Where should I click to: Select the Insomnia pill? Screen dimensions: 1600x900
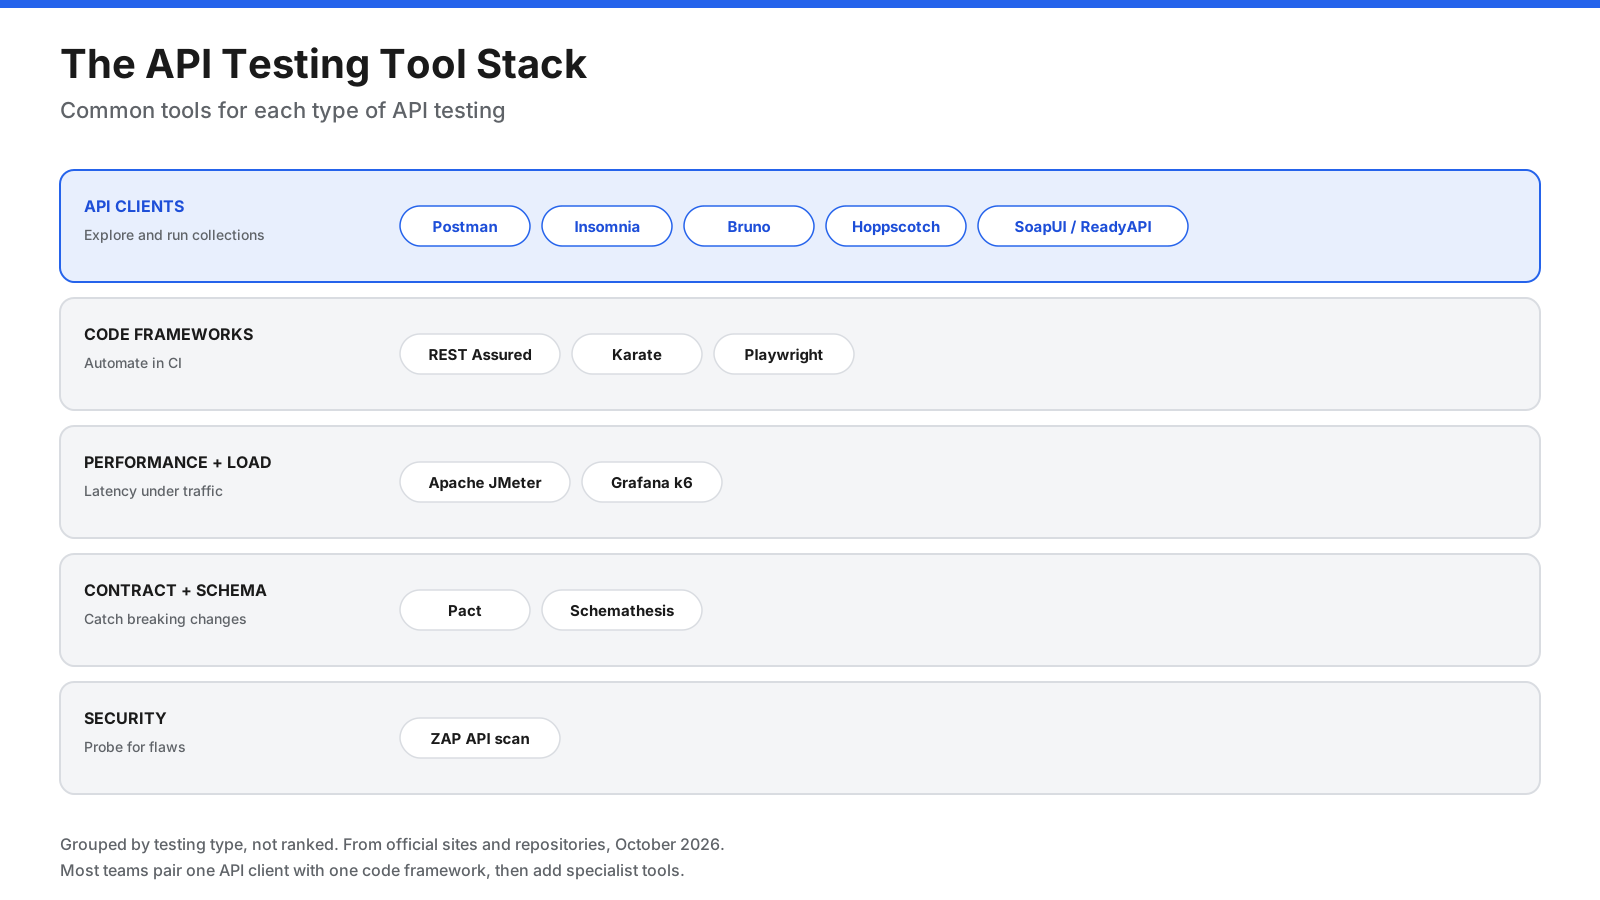pos(607,226)
